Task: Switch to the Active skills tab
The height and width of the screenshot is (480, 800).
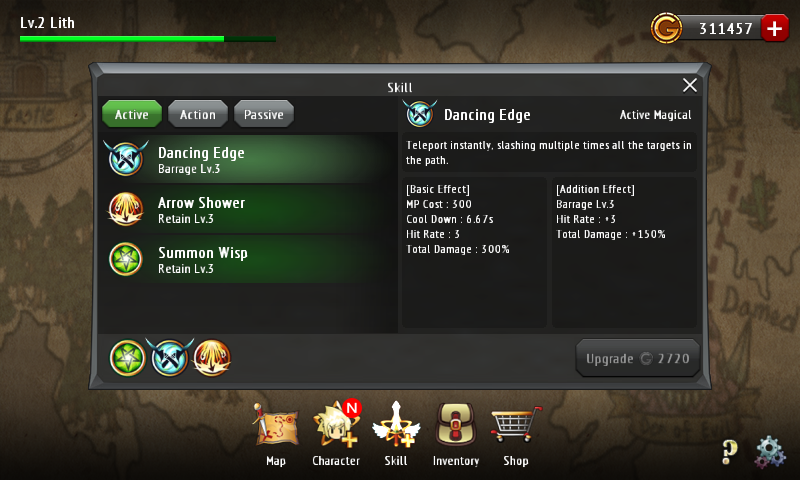Action: point(132,114)
